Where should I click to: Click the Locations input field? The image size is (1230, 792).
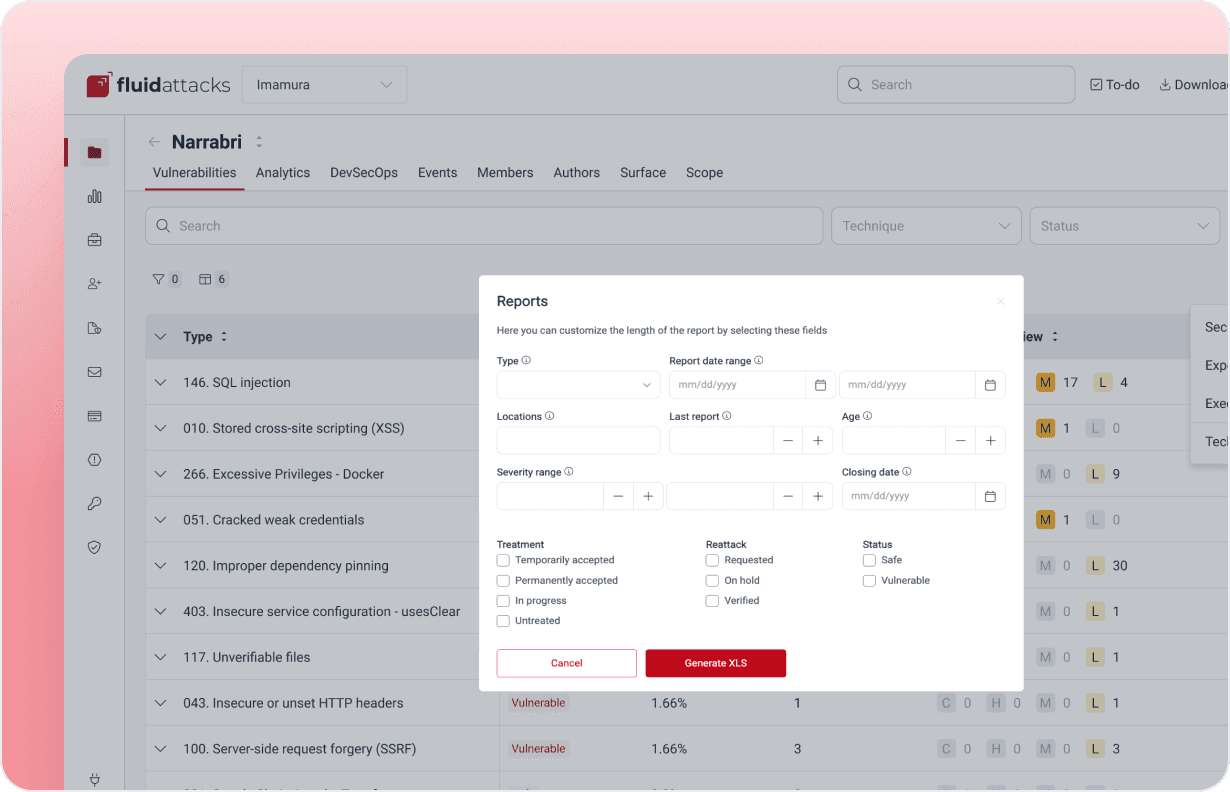pos(578,440)
